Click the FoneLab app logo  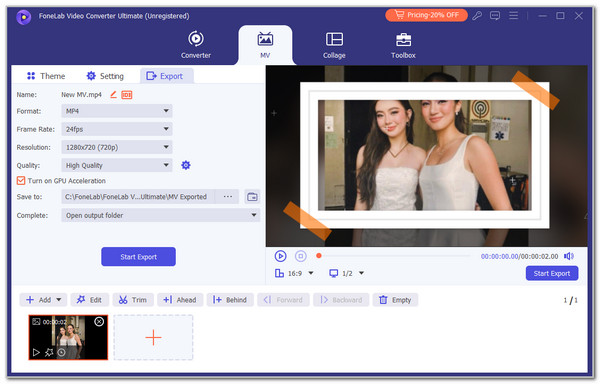click(24, 17)
